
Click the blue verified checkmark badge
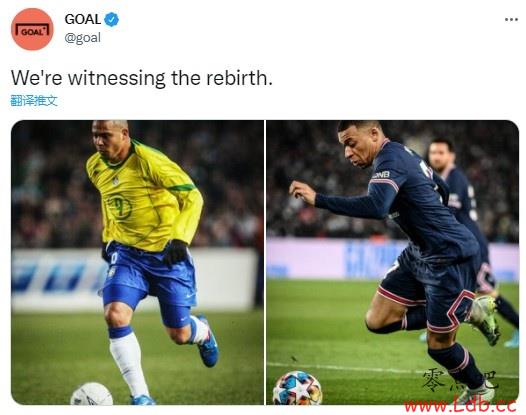click(111, 20)
